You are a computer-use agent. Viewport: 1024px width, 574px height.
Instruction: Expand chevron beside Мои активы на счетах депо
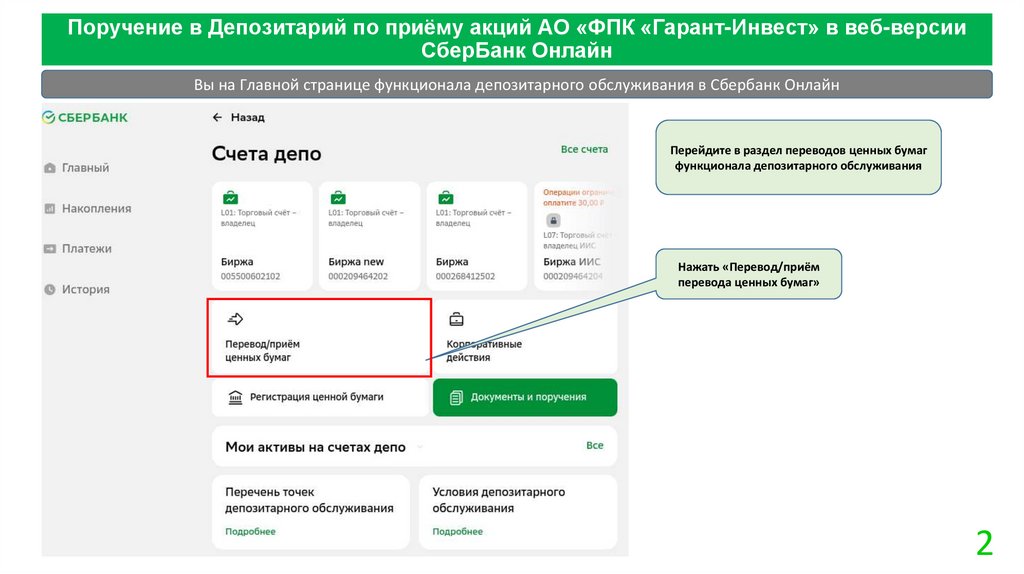point(419,447)
